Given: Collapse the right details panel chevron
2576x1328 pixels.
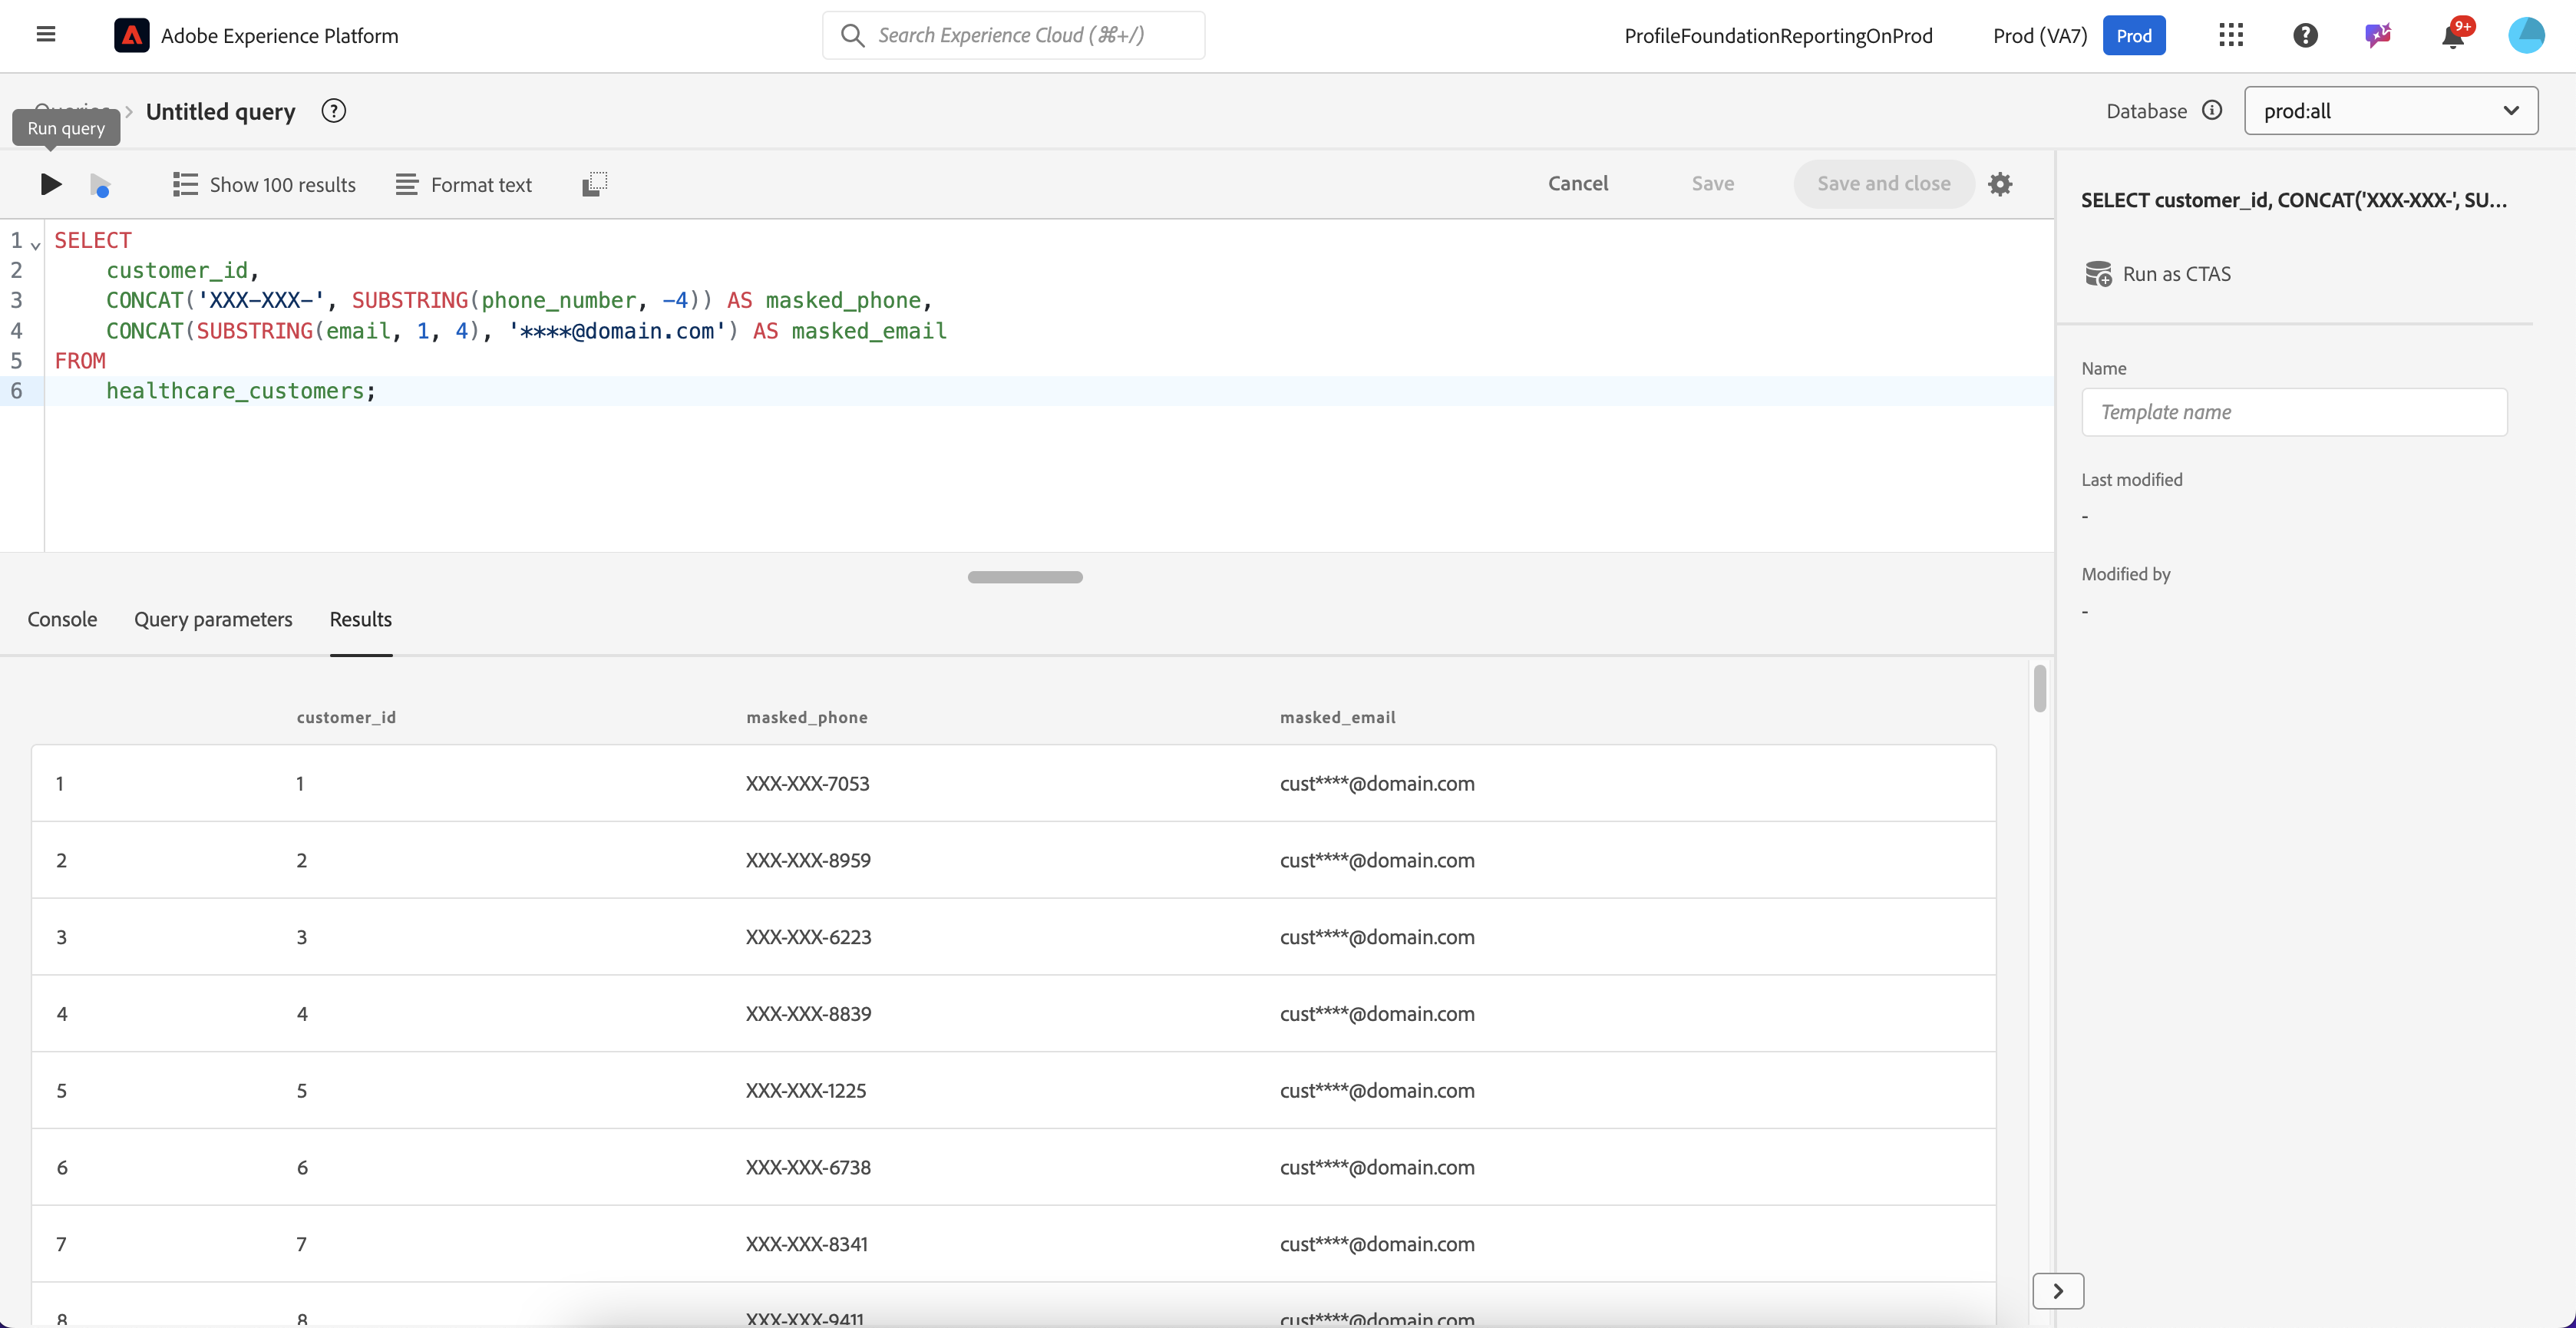Looking at the screenshot, I should [x=2058, y=1291].
